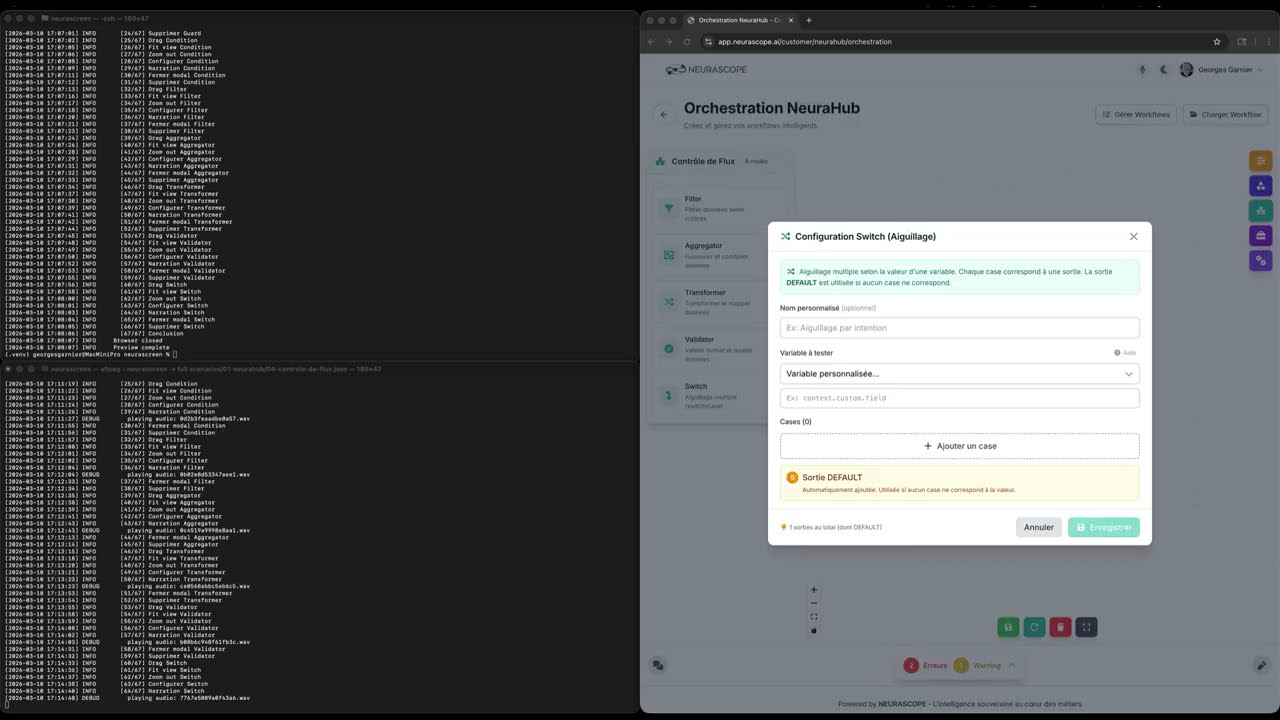Zoom in on the canvas
This screenshot has width=1280, height=720.
click(x=814, y=590)
